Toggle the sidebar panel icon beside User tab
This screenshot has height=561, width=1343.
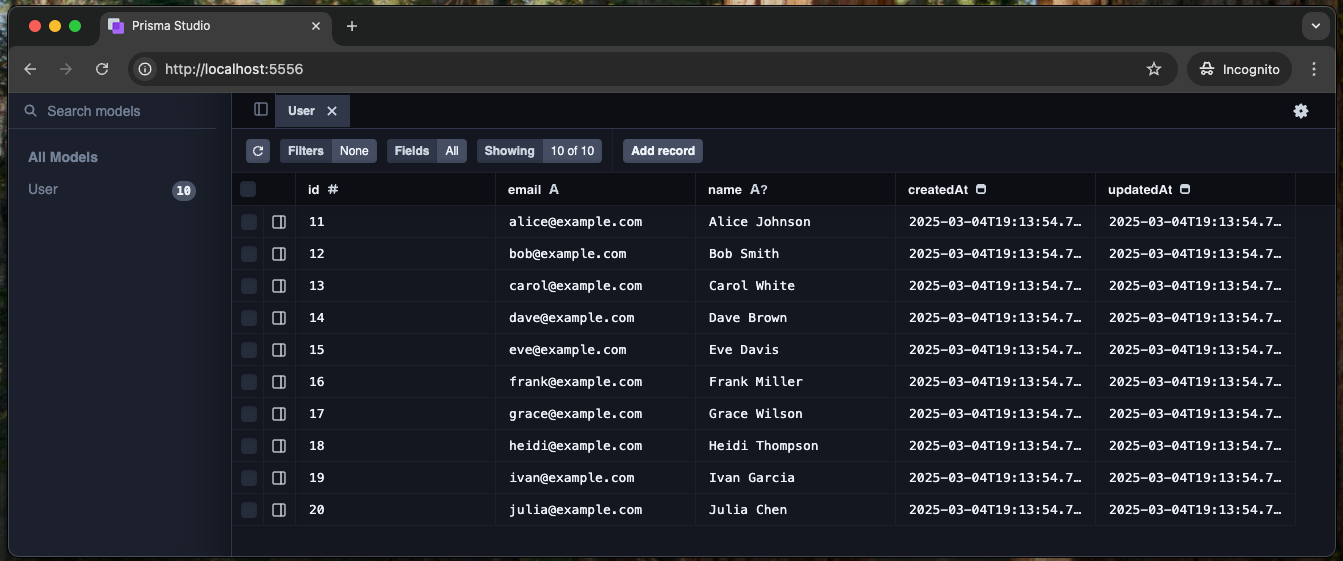click(x=261, y=110)
